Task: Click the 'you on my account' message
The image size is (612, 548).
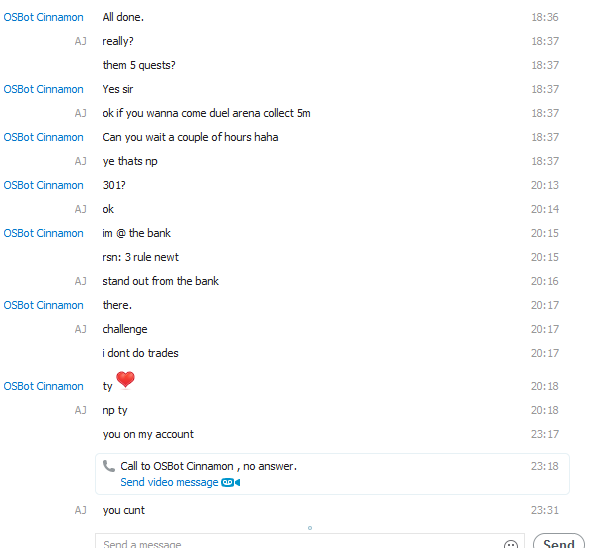Action: [148, 434]
